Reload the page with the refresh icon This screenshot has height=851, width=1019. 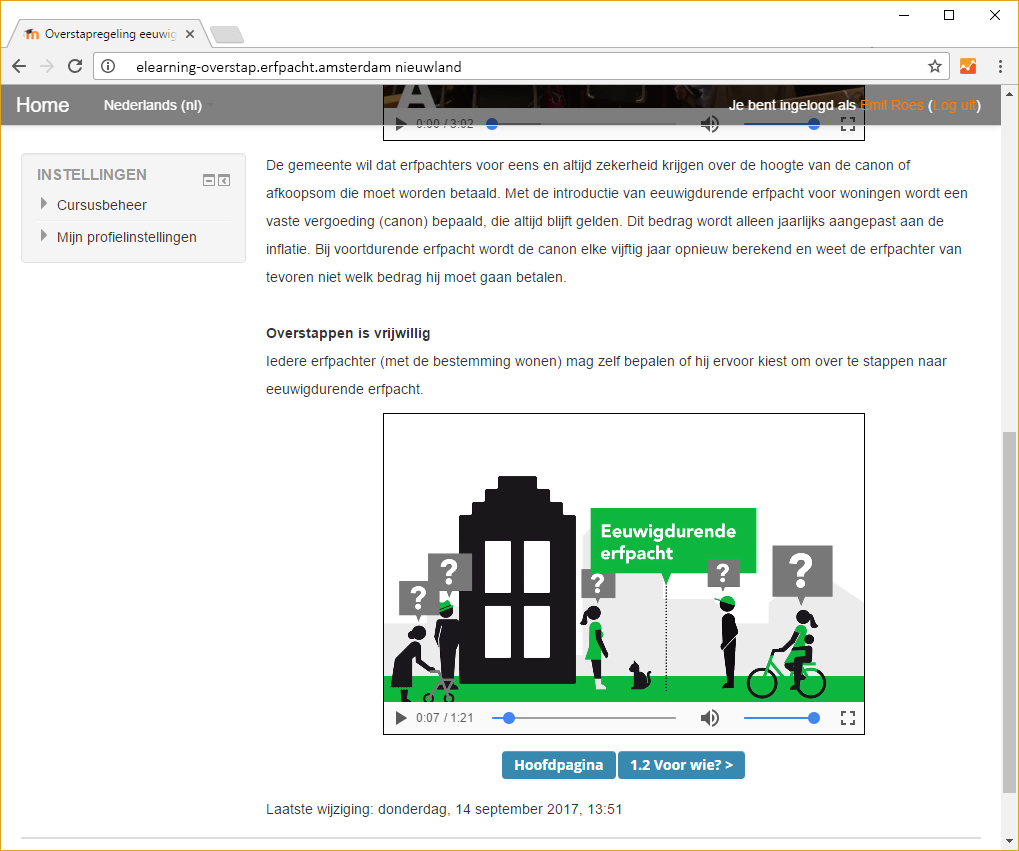click(x=75, y=66)
